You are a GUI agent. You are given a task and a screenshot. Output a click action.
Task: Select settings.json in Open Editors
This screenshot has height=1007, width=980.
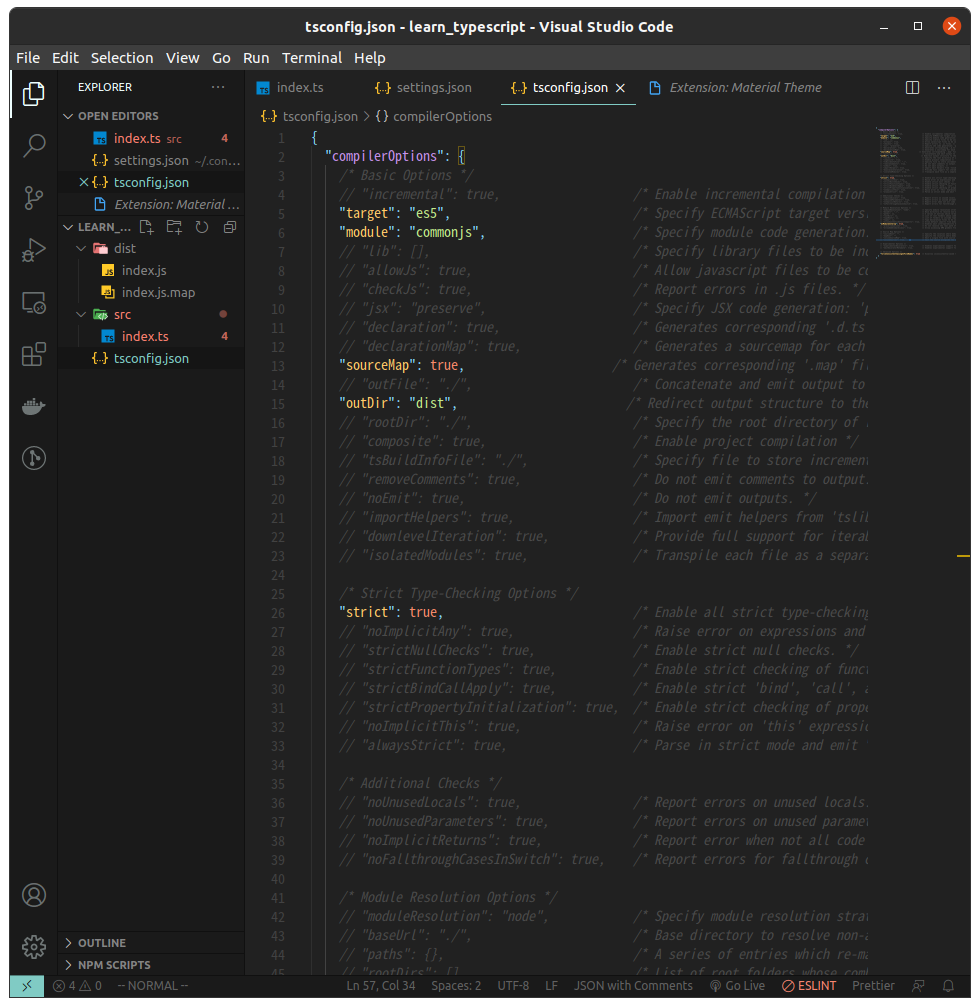[x=151, y=161]
